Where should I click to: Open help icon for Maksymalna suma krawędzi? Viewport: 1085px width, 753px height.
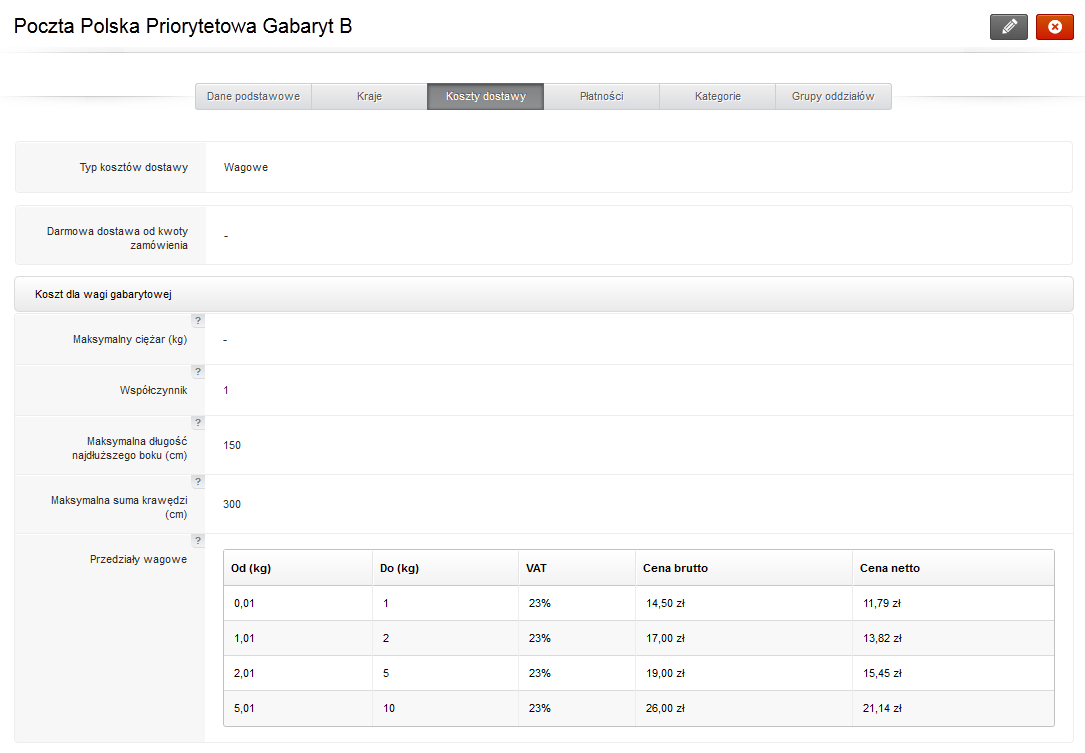pyautogui.click(x=198, y=482)
